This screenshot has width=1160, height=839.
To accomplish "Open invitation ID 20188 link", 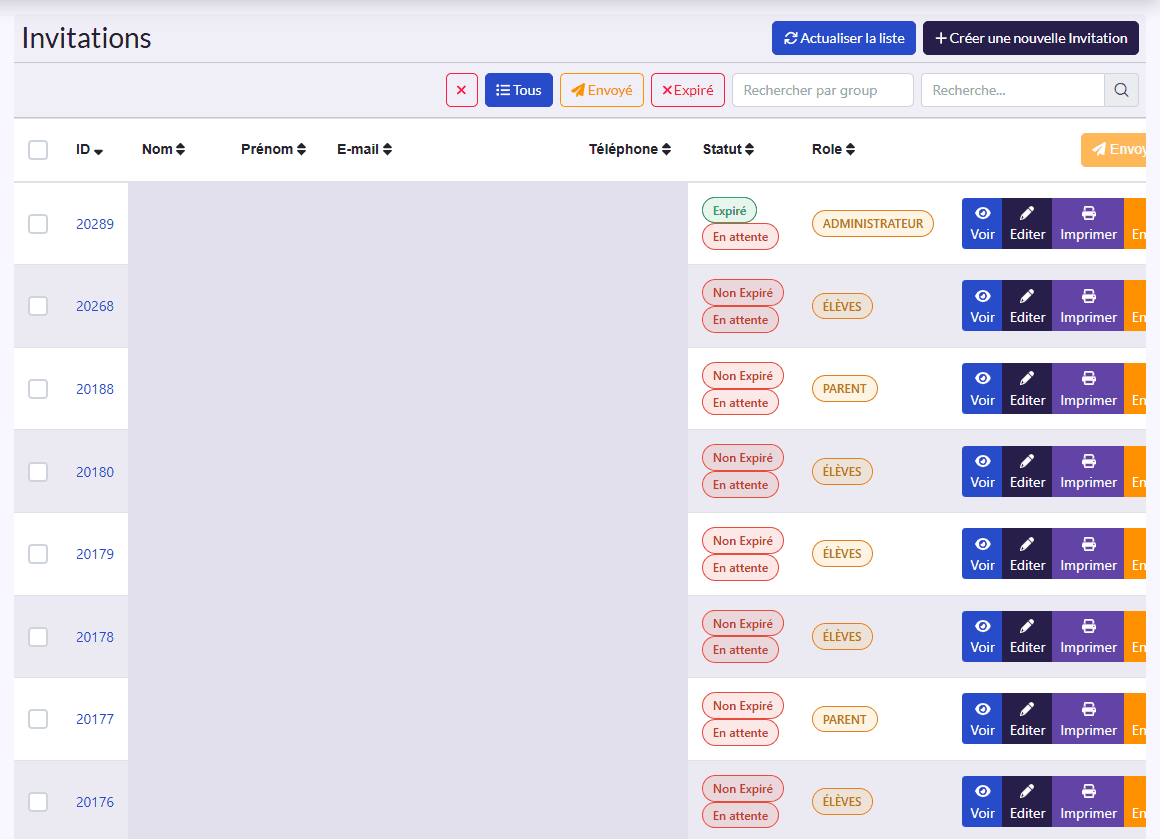I will pyautogui.click(x=95, y=389).
